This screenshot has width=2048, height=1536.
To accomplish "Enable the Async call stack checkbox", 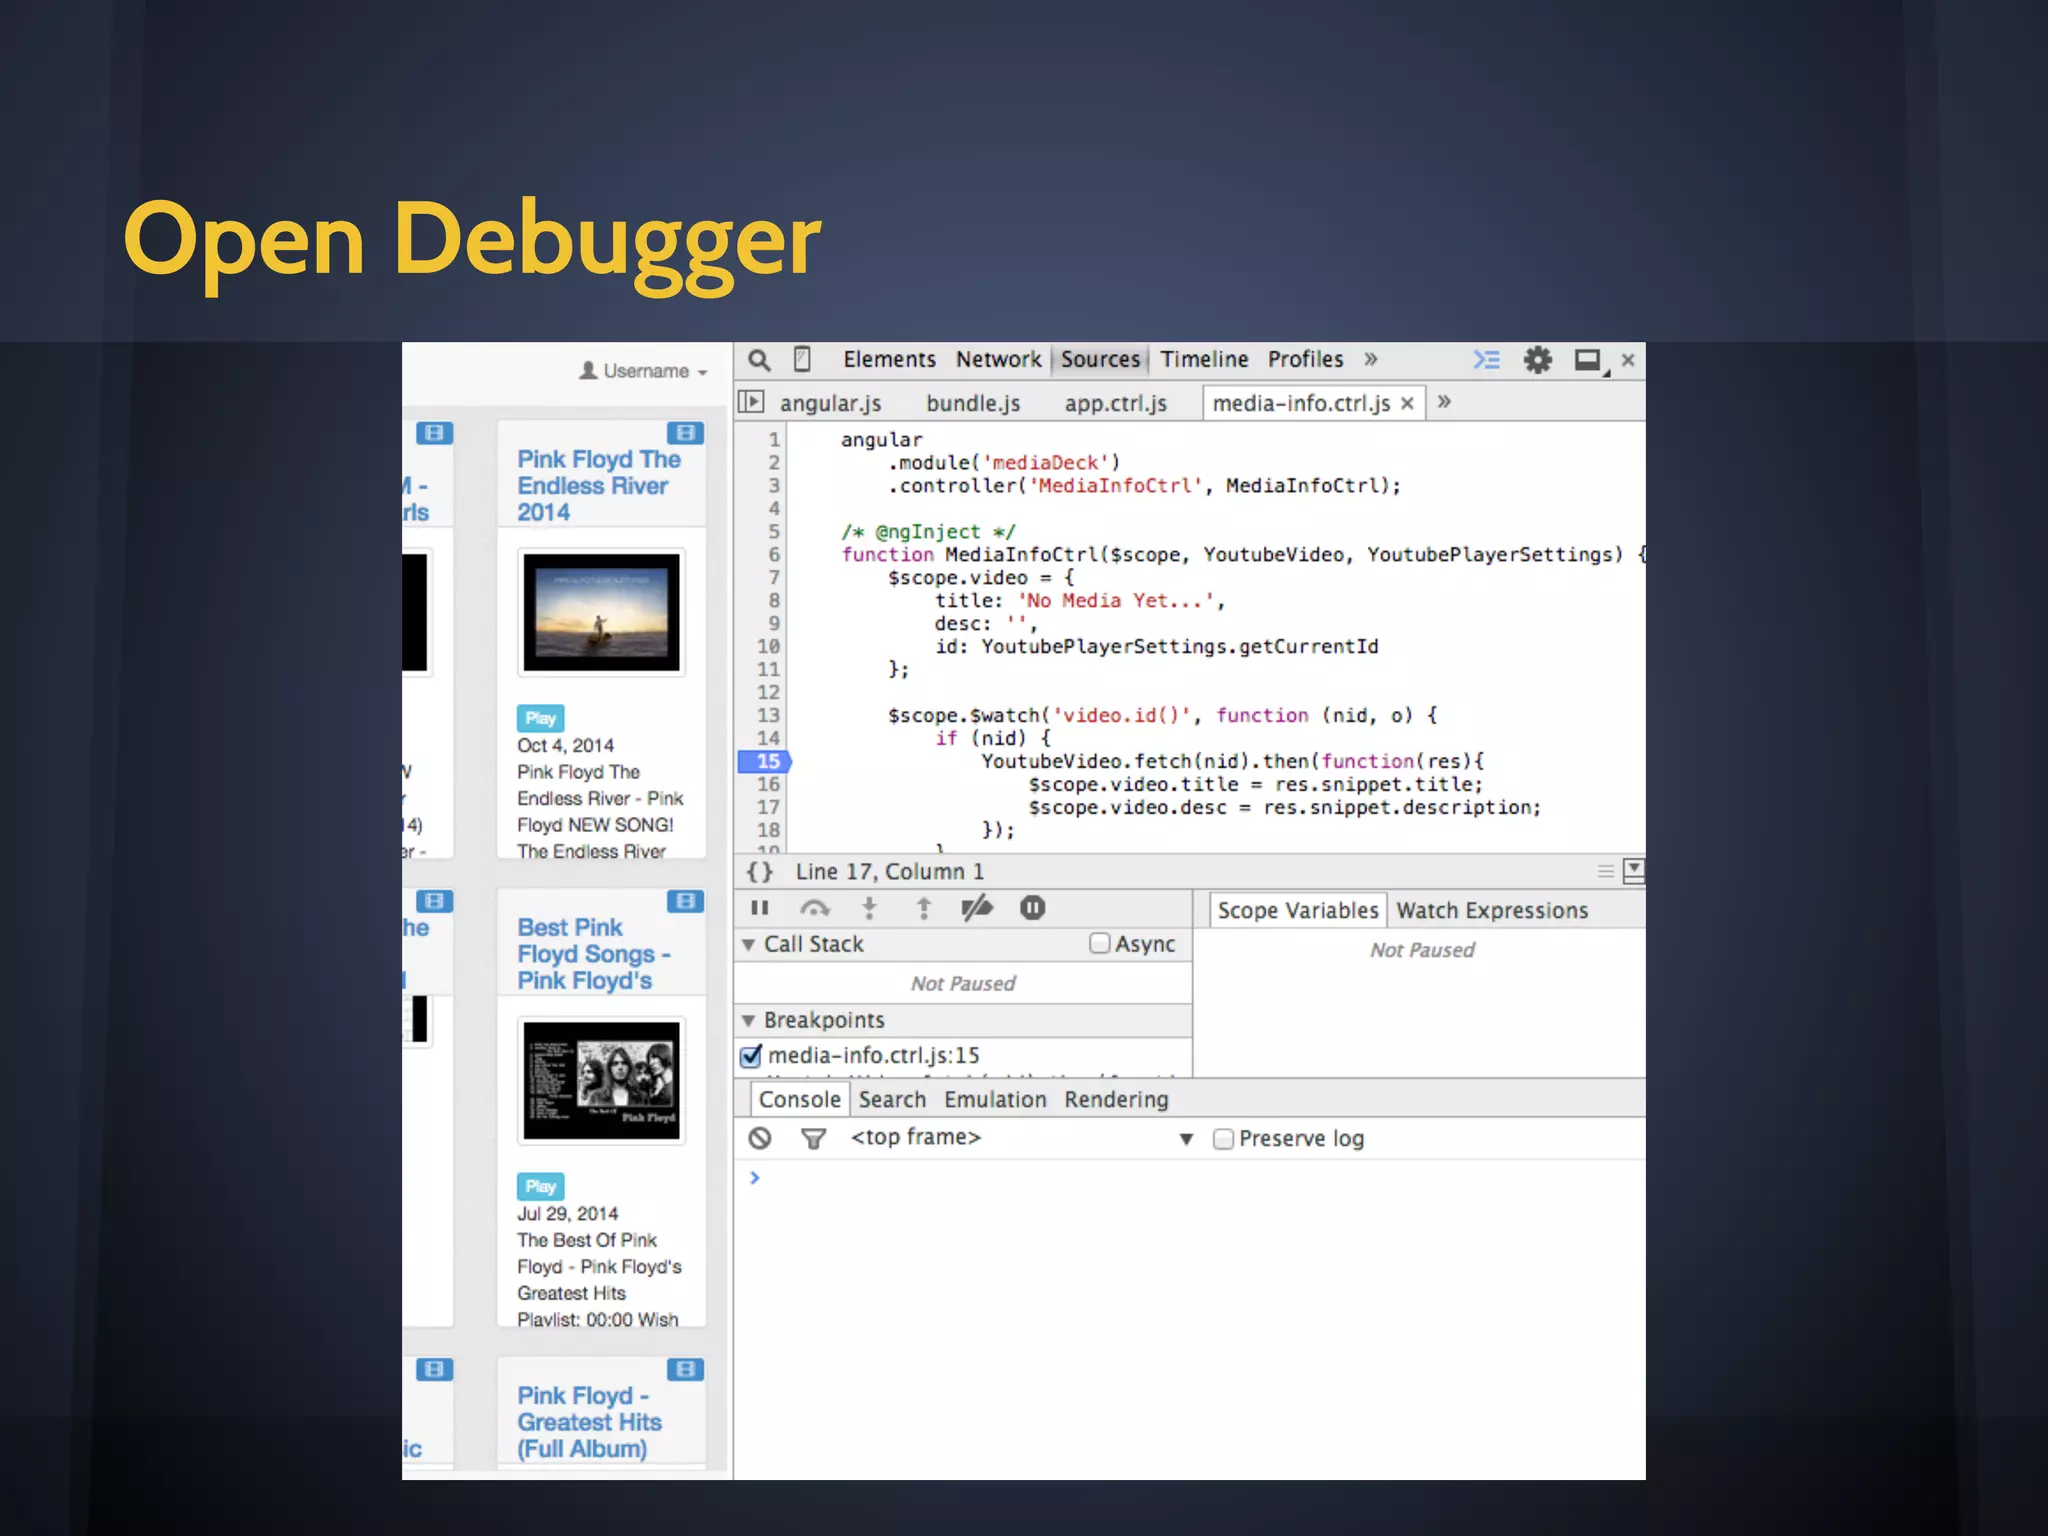I will point(1100,943).
